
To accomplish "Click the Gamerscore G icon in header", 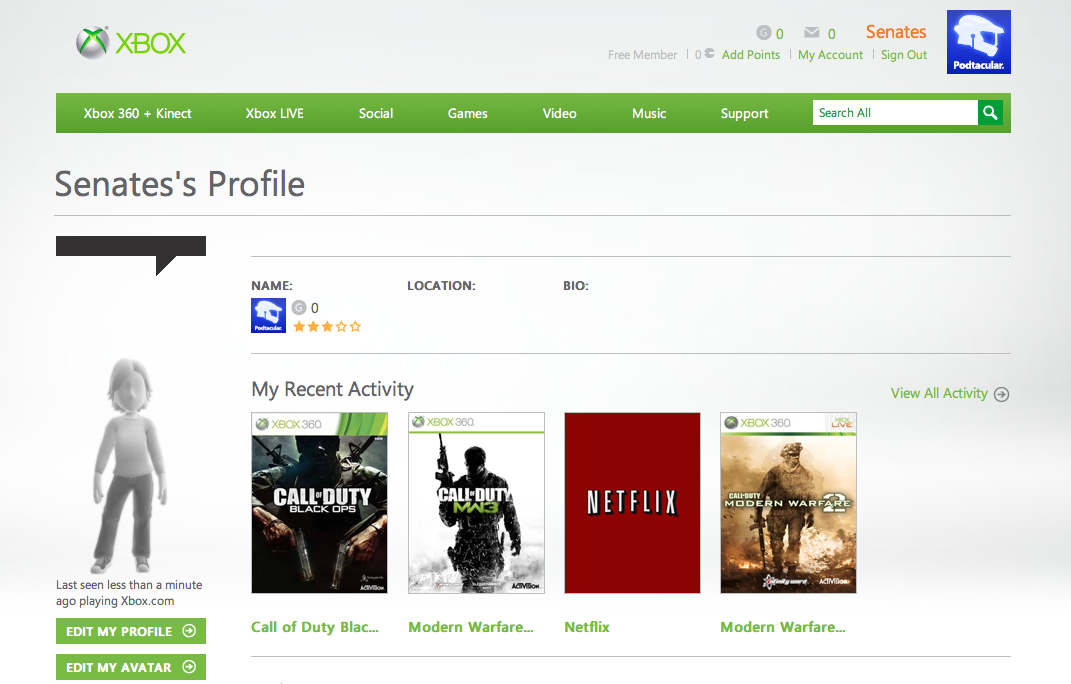I will [764, 32].
